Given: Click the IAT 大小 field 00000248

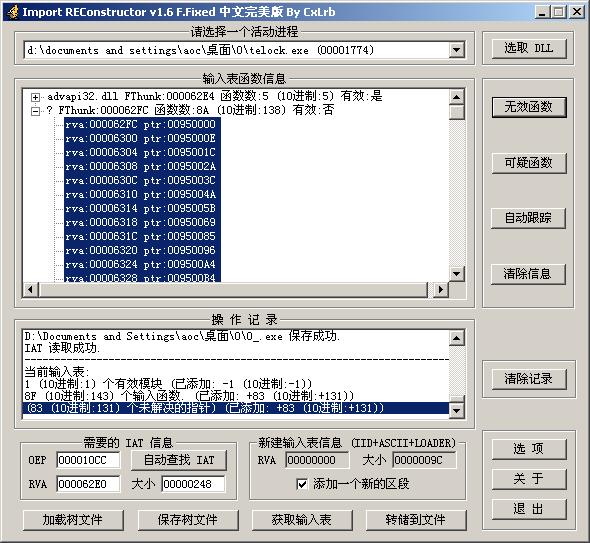Looking at the screenshot, I should [193, 484].
